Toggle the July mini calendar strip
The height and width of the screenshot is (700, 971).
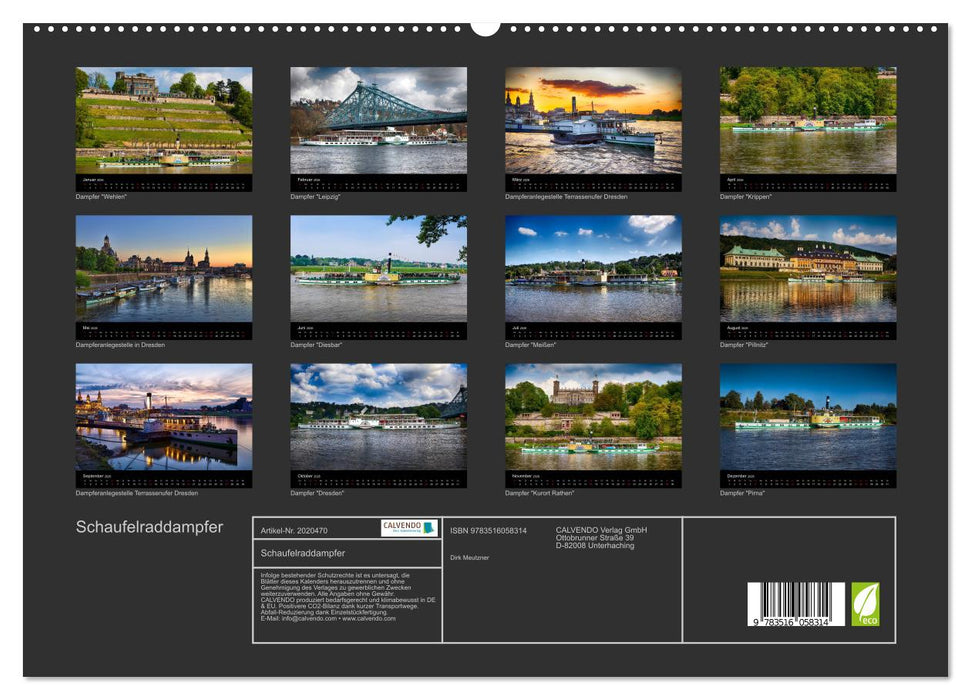(x=594, y=330)
